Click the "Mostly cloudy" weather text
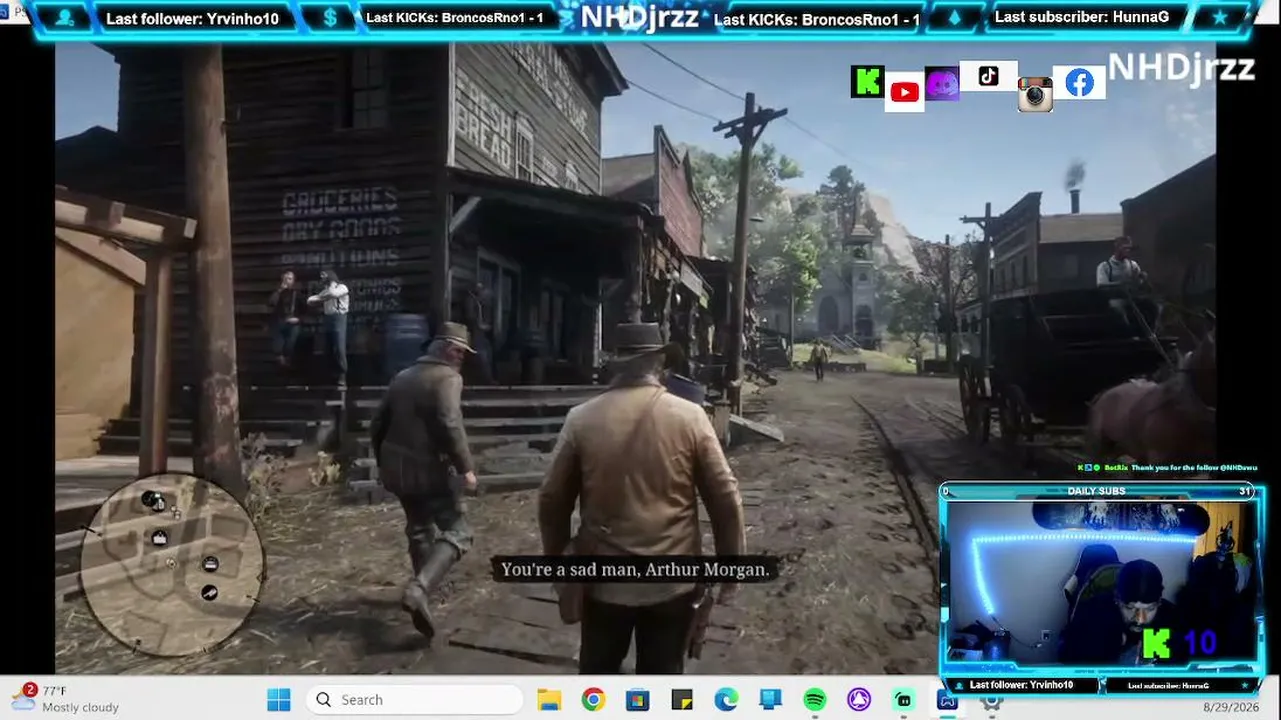The width and height of the screenshot is (1281, 720). [x=80, y=707]
